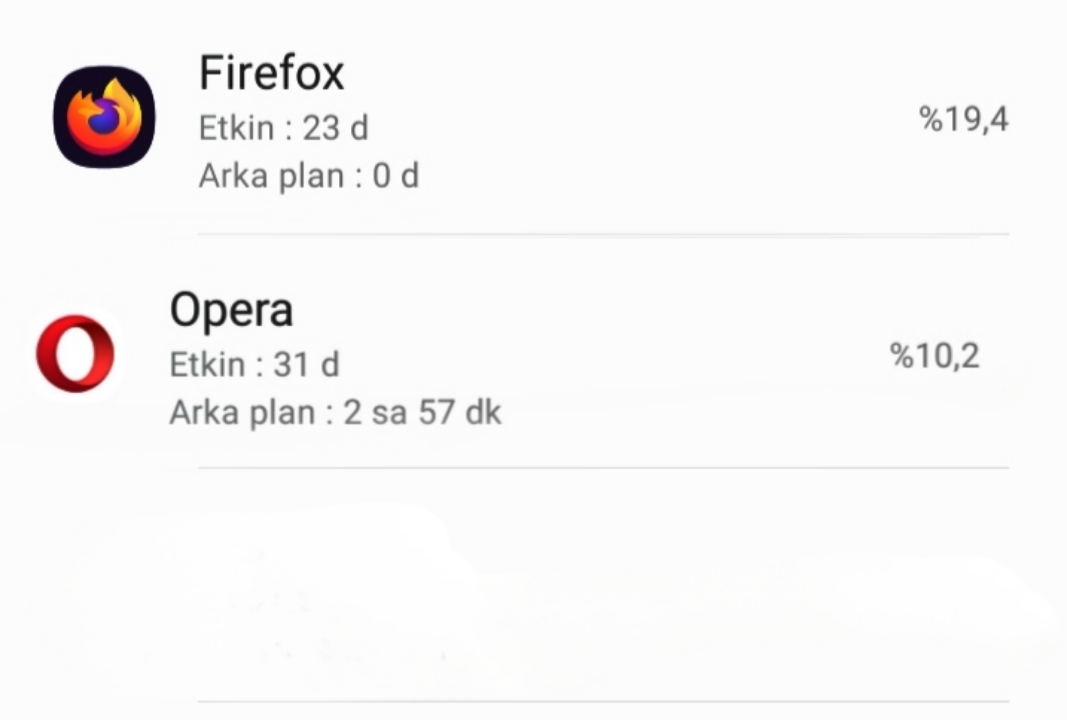
Task: Select the %19,4 usage value for Firefox
Action: coord(964,119)
